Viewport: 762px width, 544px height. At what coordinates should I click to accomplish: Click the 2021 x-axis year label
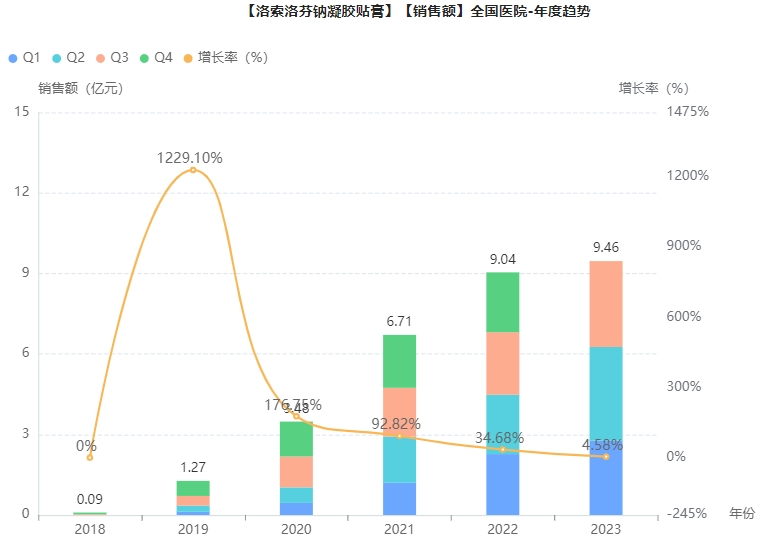tap(399, 529)
